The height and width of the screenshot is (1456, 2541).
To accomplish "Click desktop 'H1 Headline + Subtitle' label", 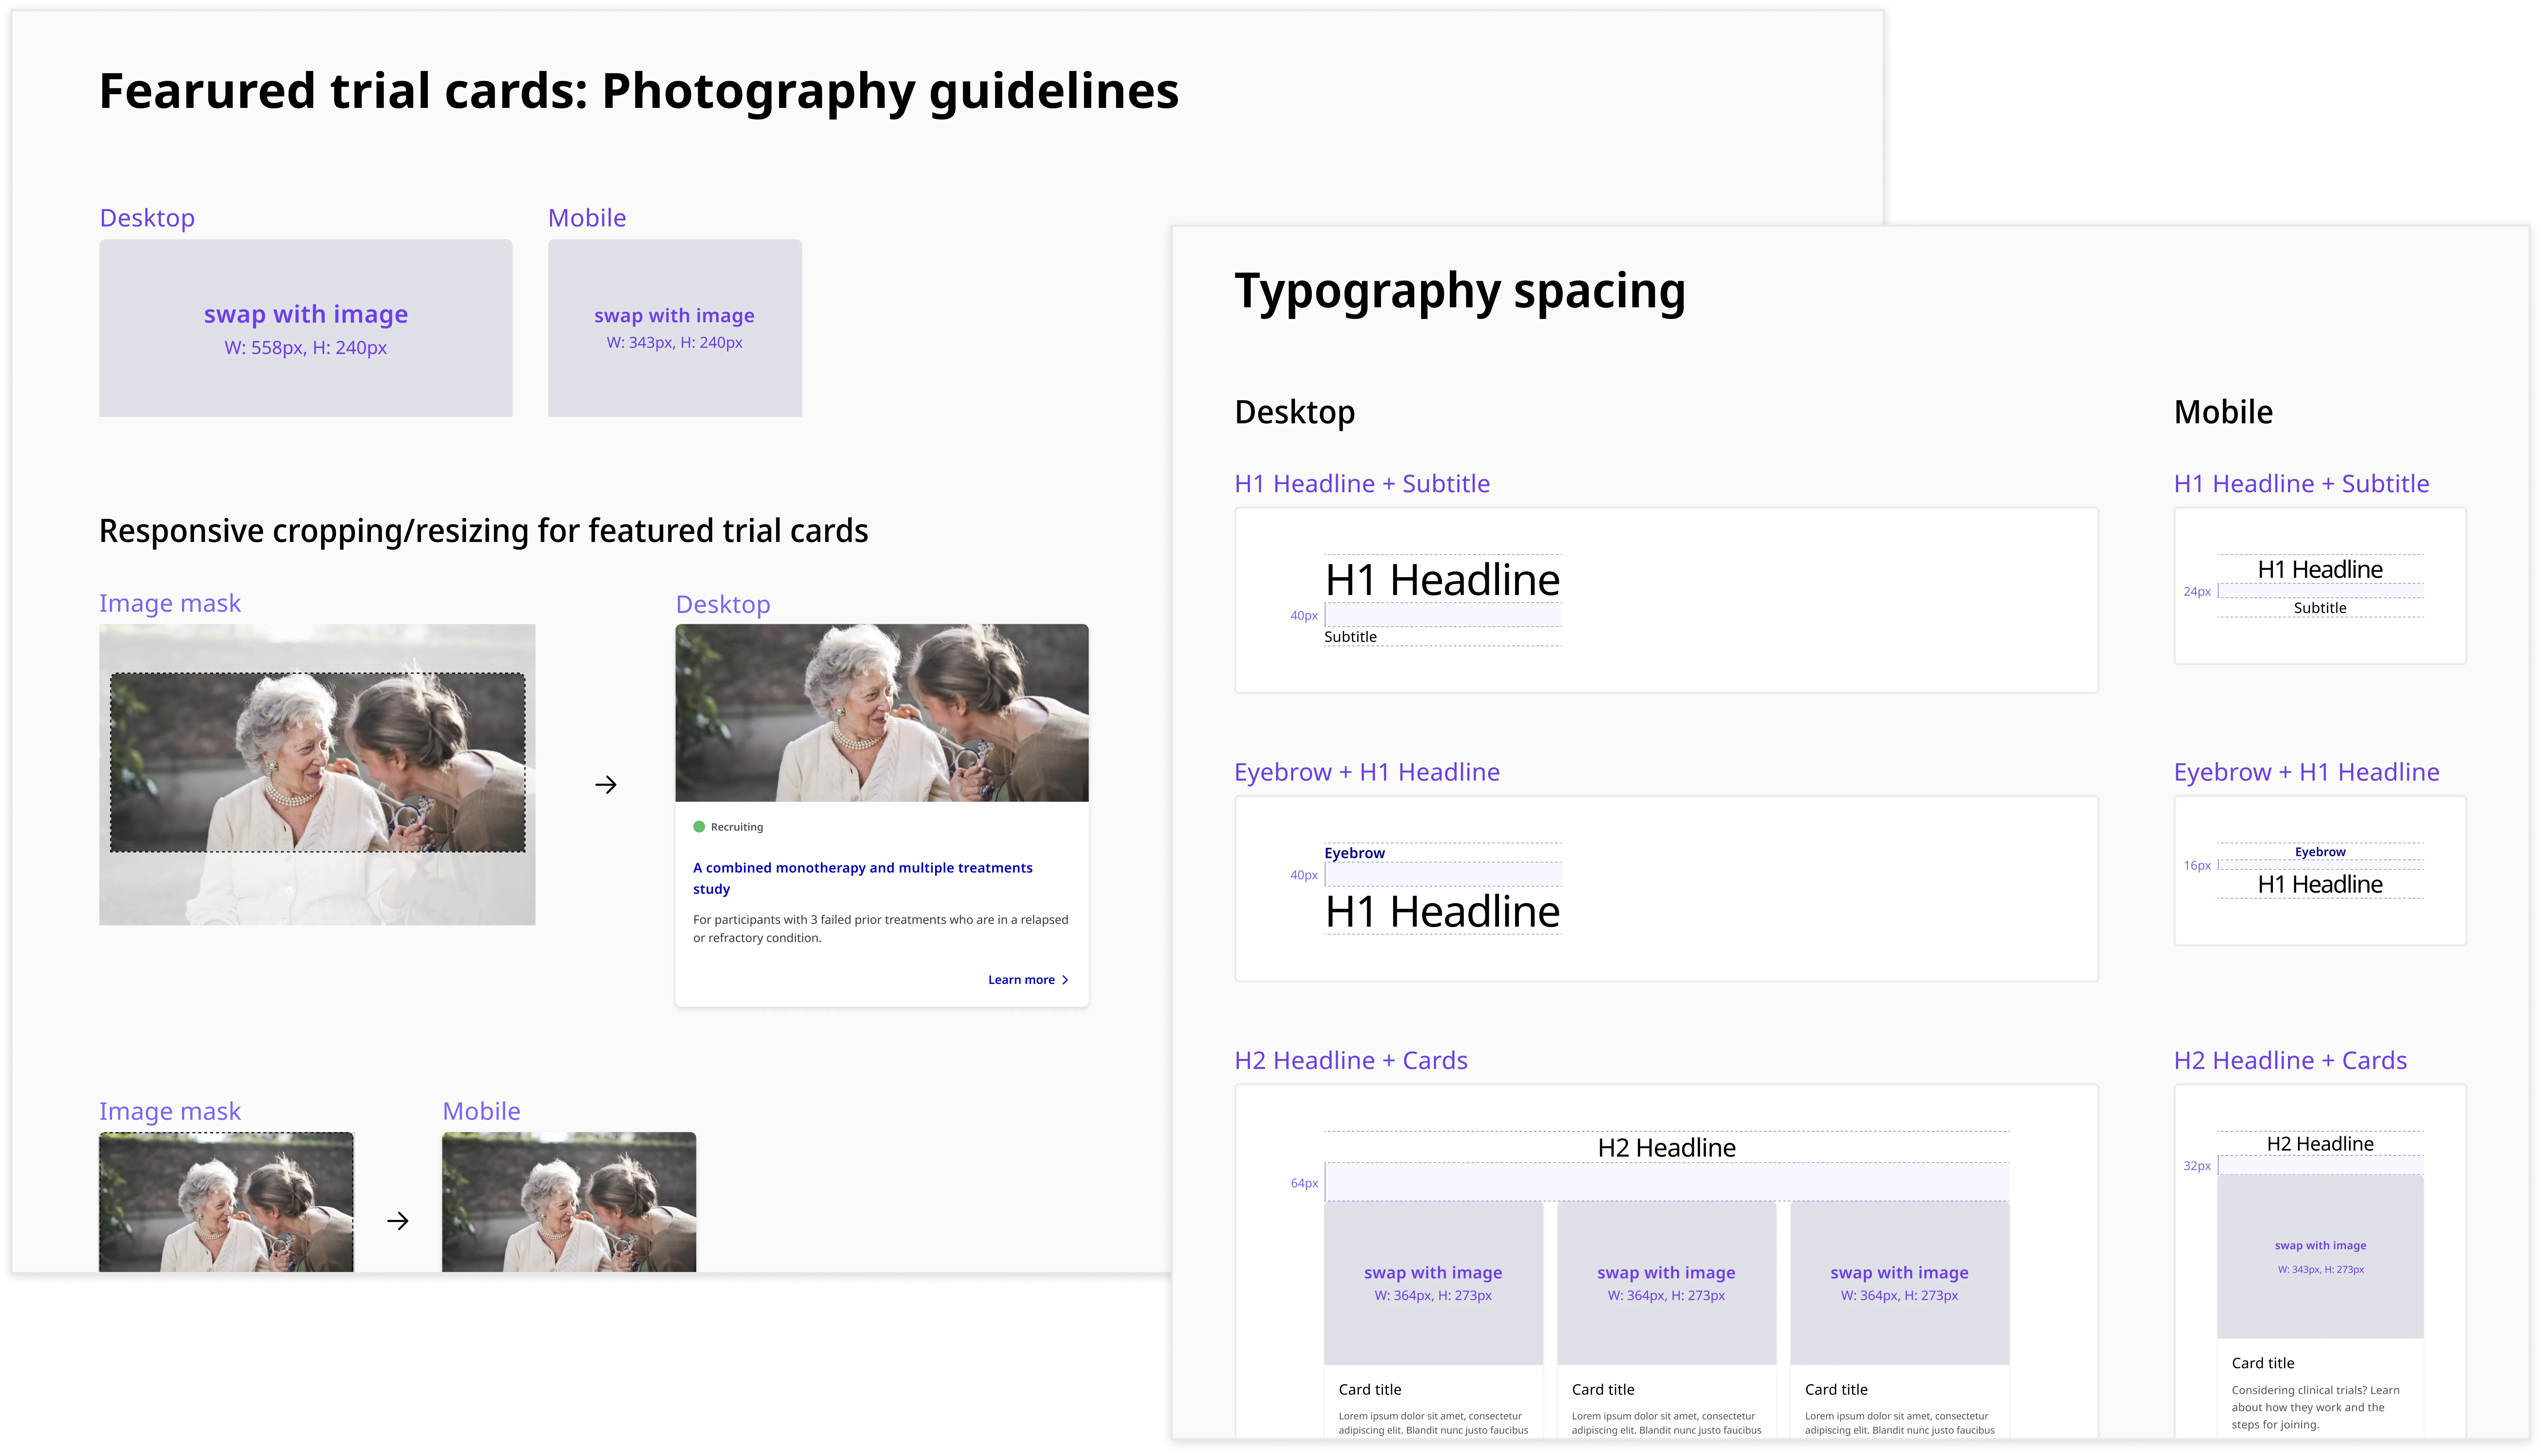I will coord(1362,484).
